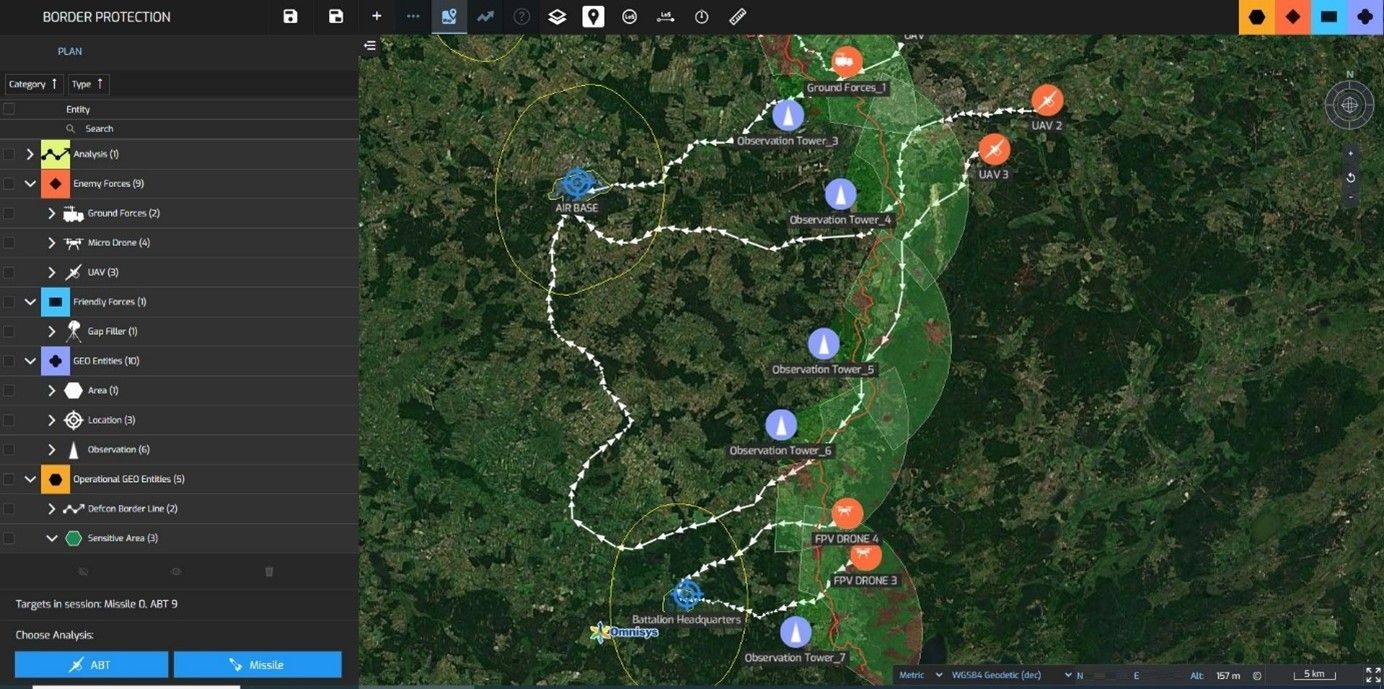This screenshot has height=689, width=1384.
Task: Select the purple cross GEO swatch top-right
Action: (1365, 17)
